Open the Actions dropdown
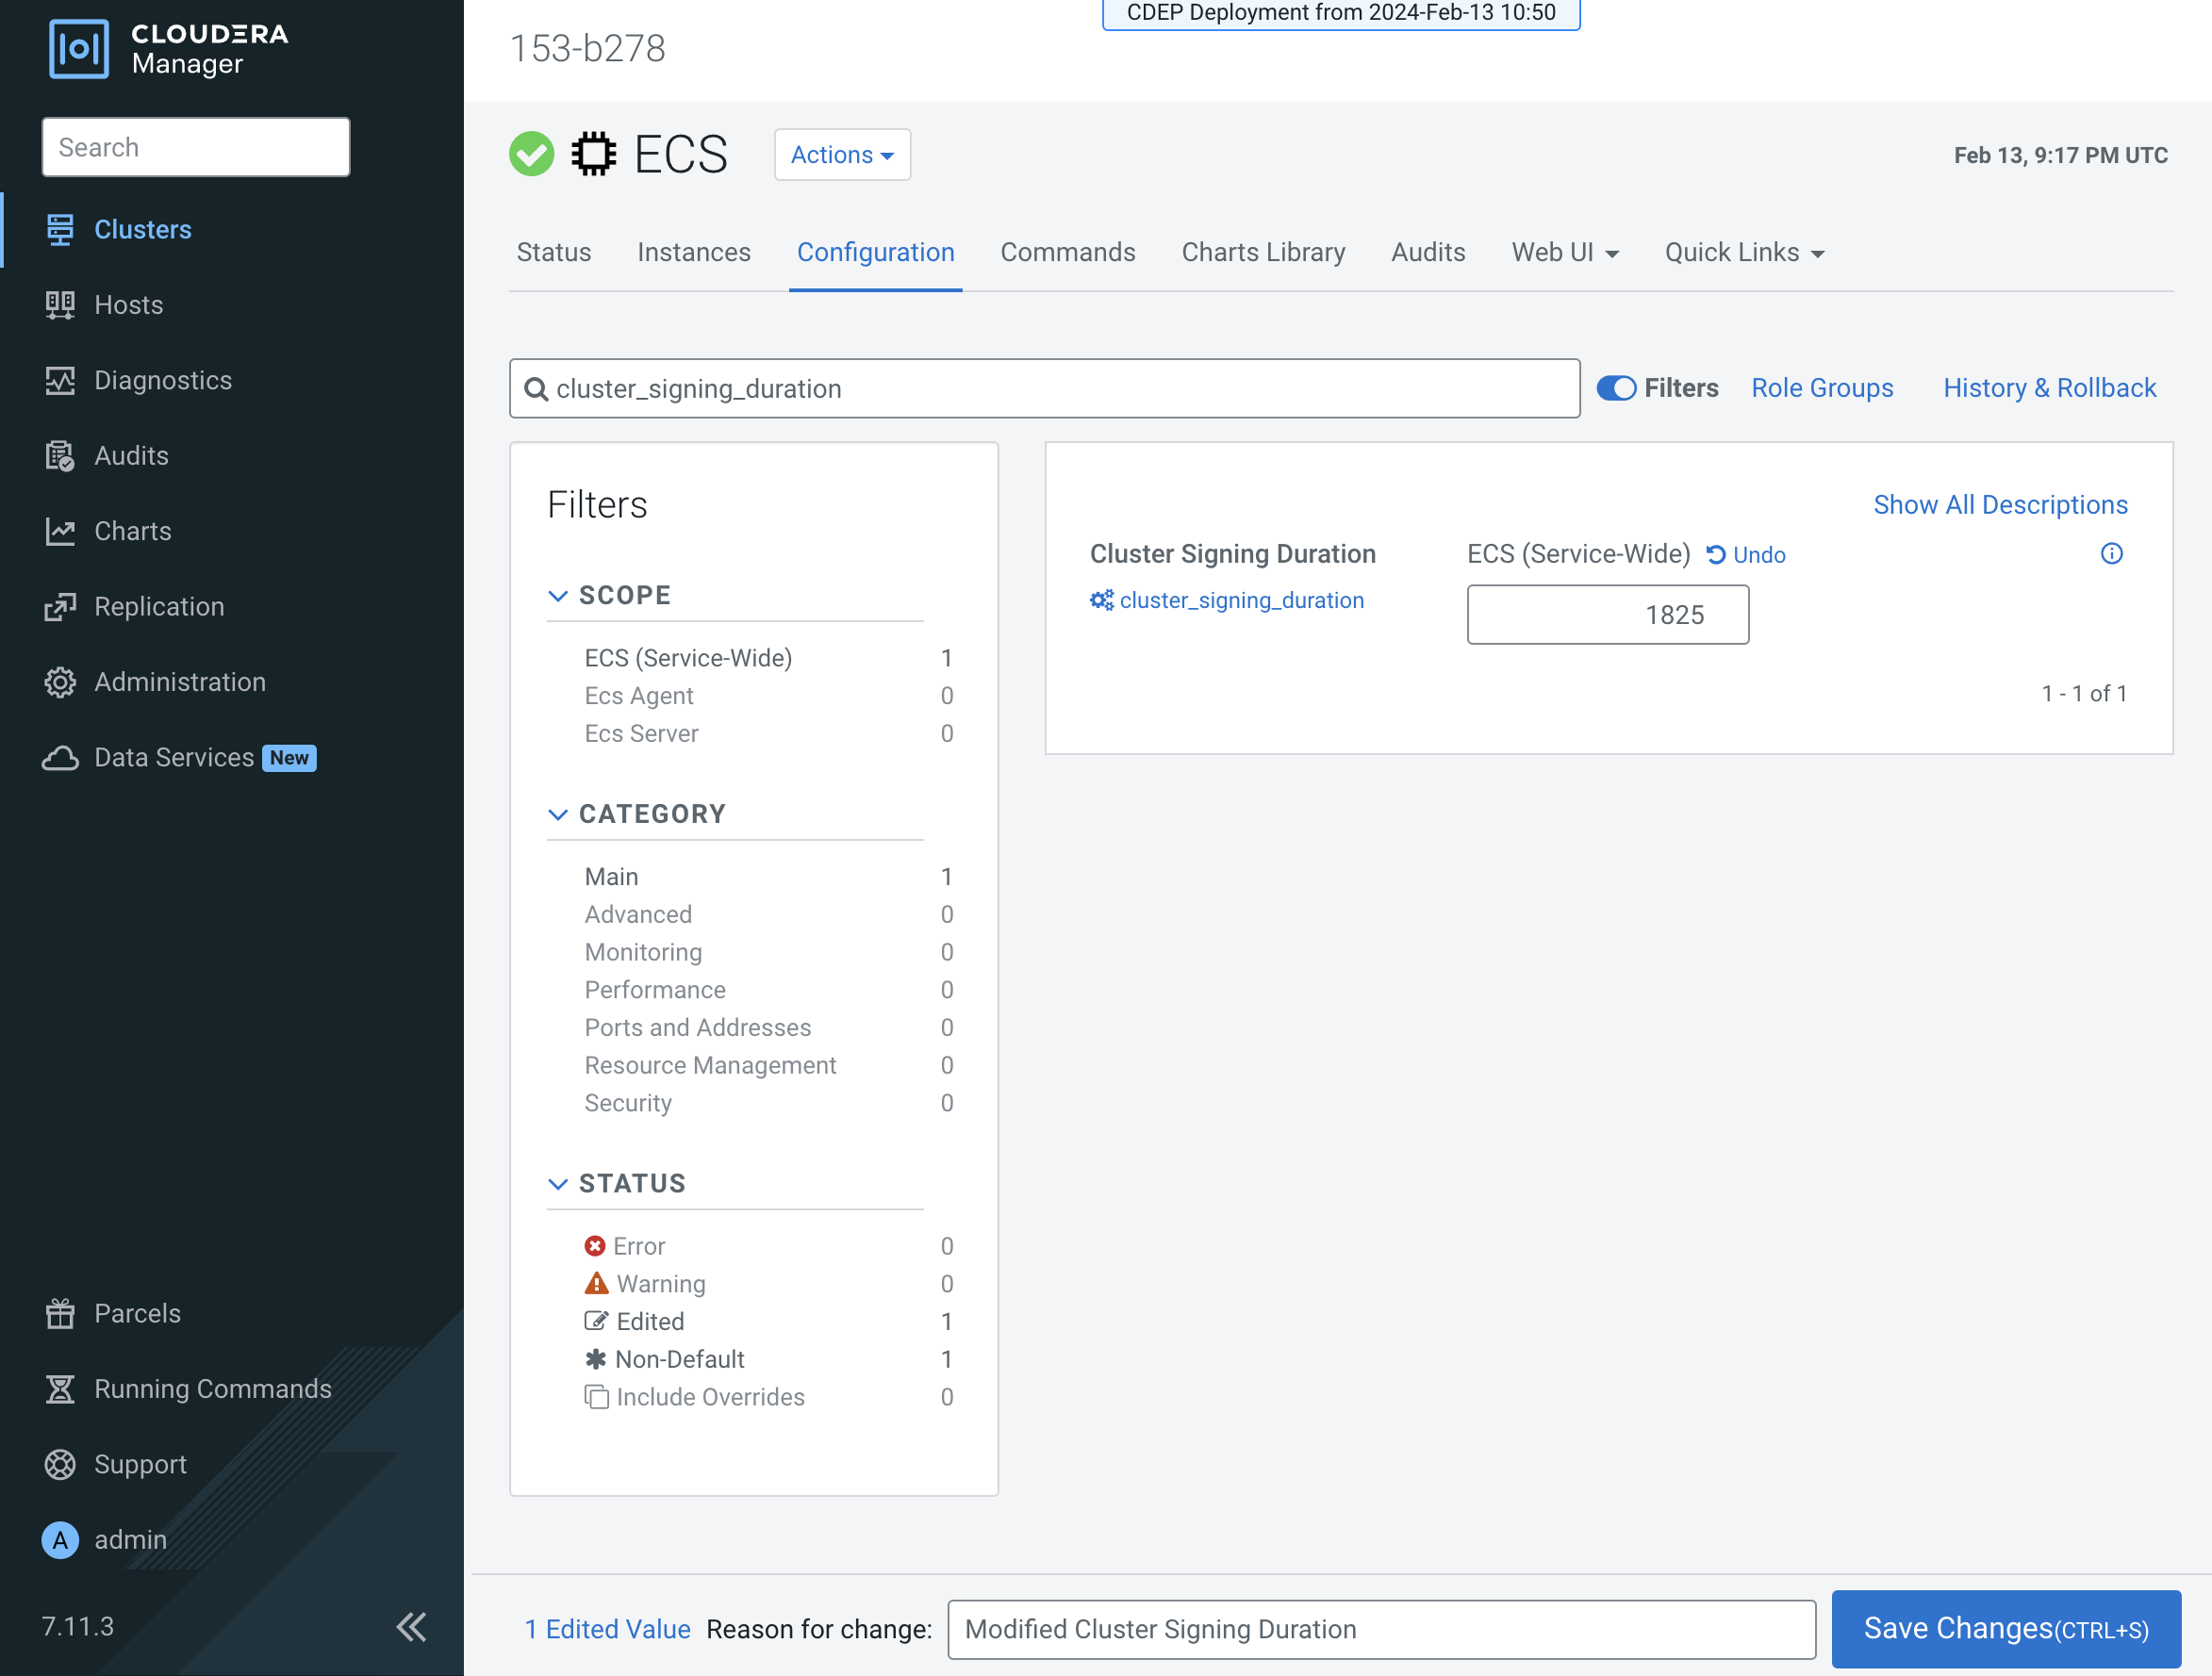Viewport: 2212px width, 1676px height. (841, 155)
